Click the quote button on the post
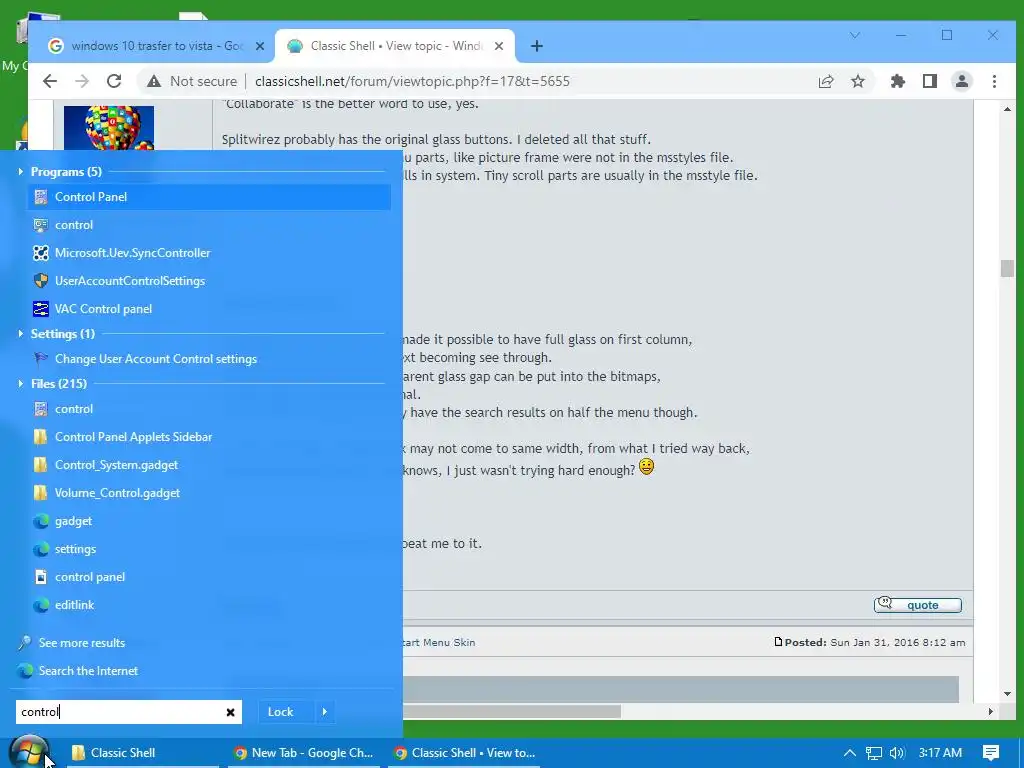 tap(918, 605)
